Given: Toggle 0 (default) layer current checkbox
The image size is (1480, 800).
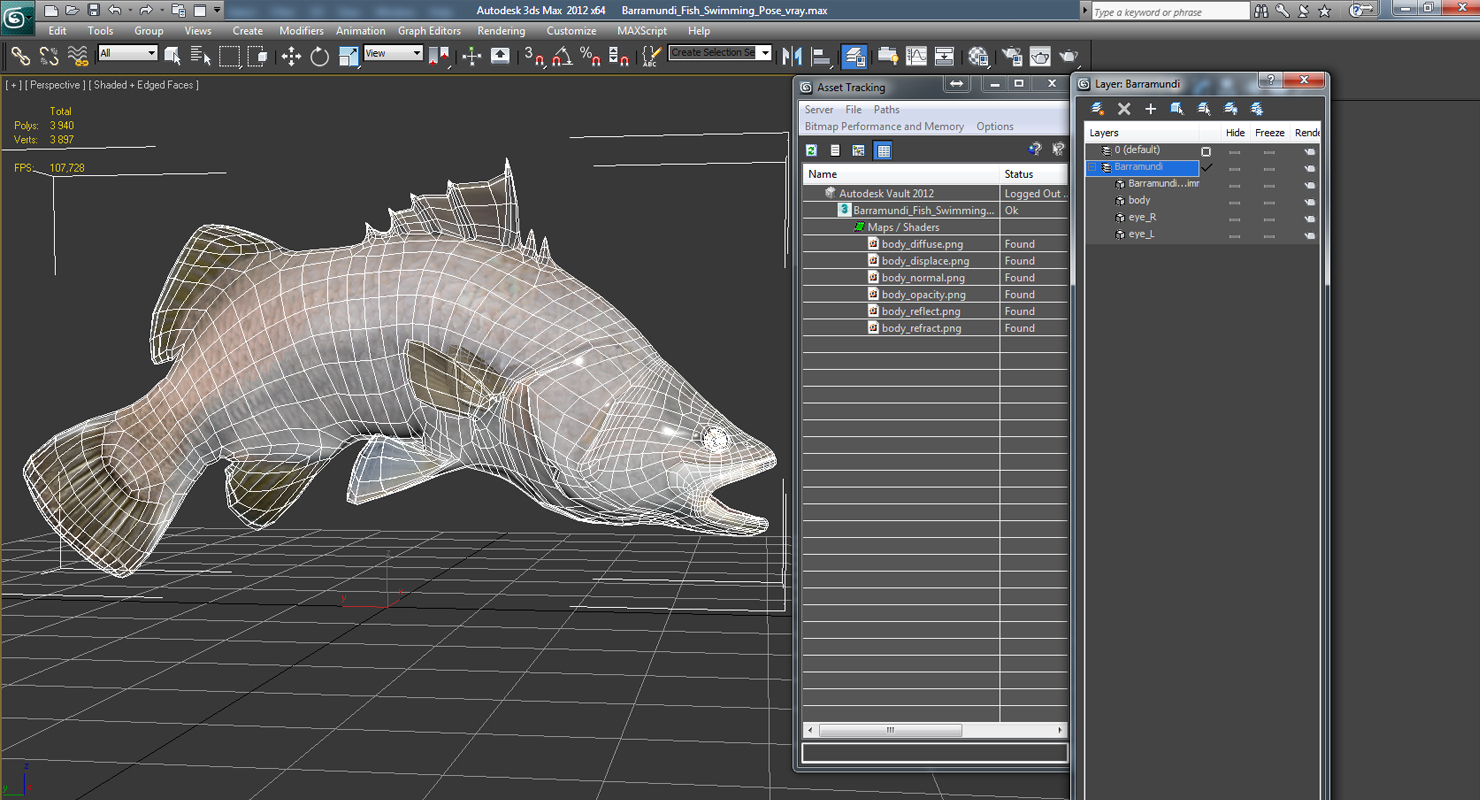Looking at the screenshot, I should (1206, 152).
